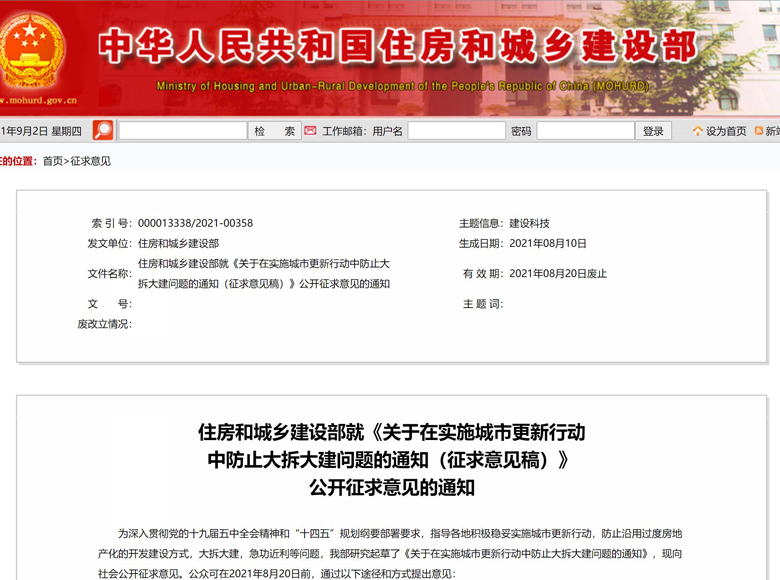
Task: Focus the 密码 password field
Action: tap(585, 131)
